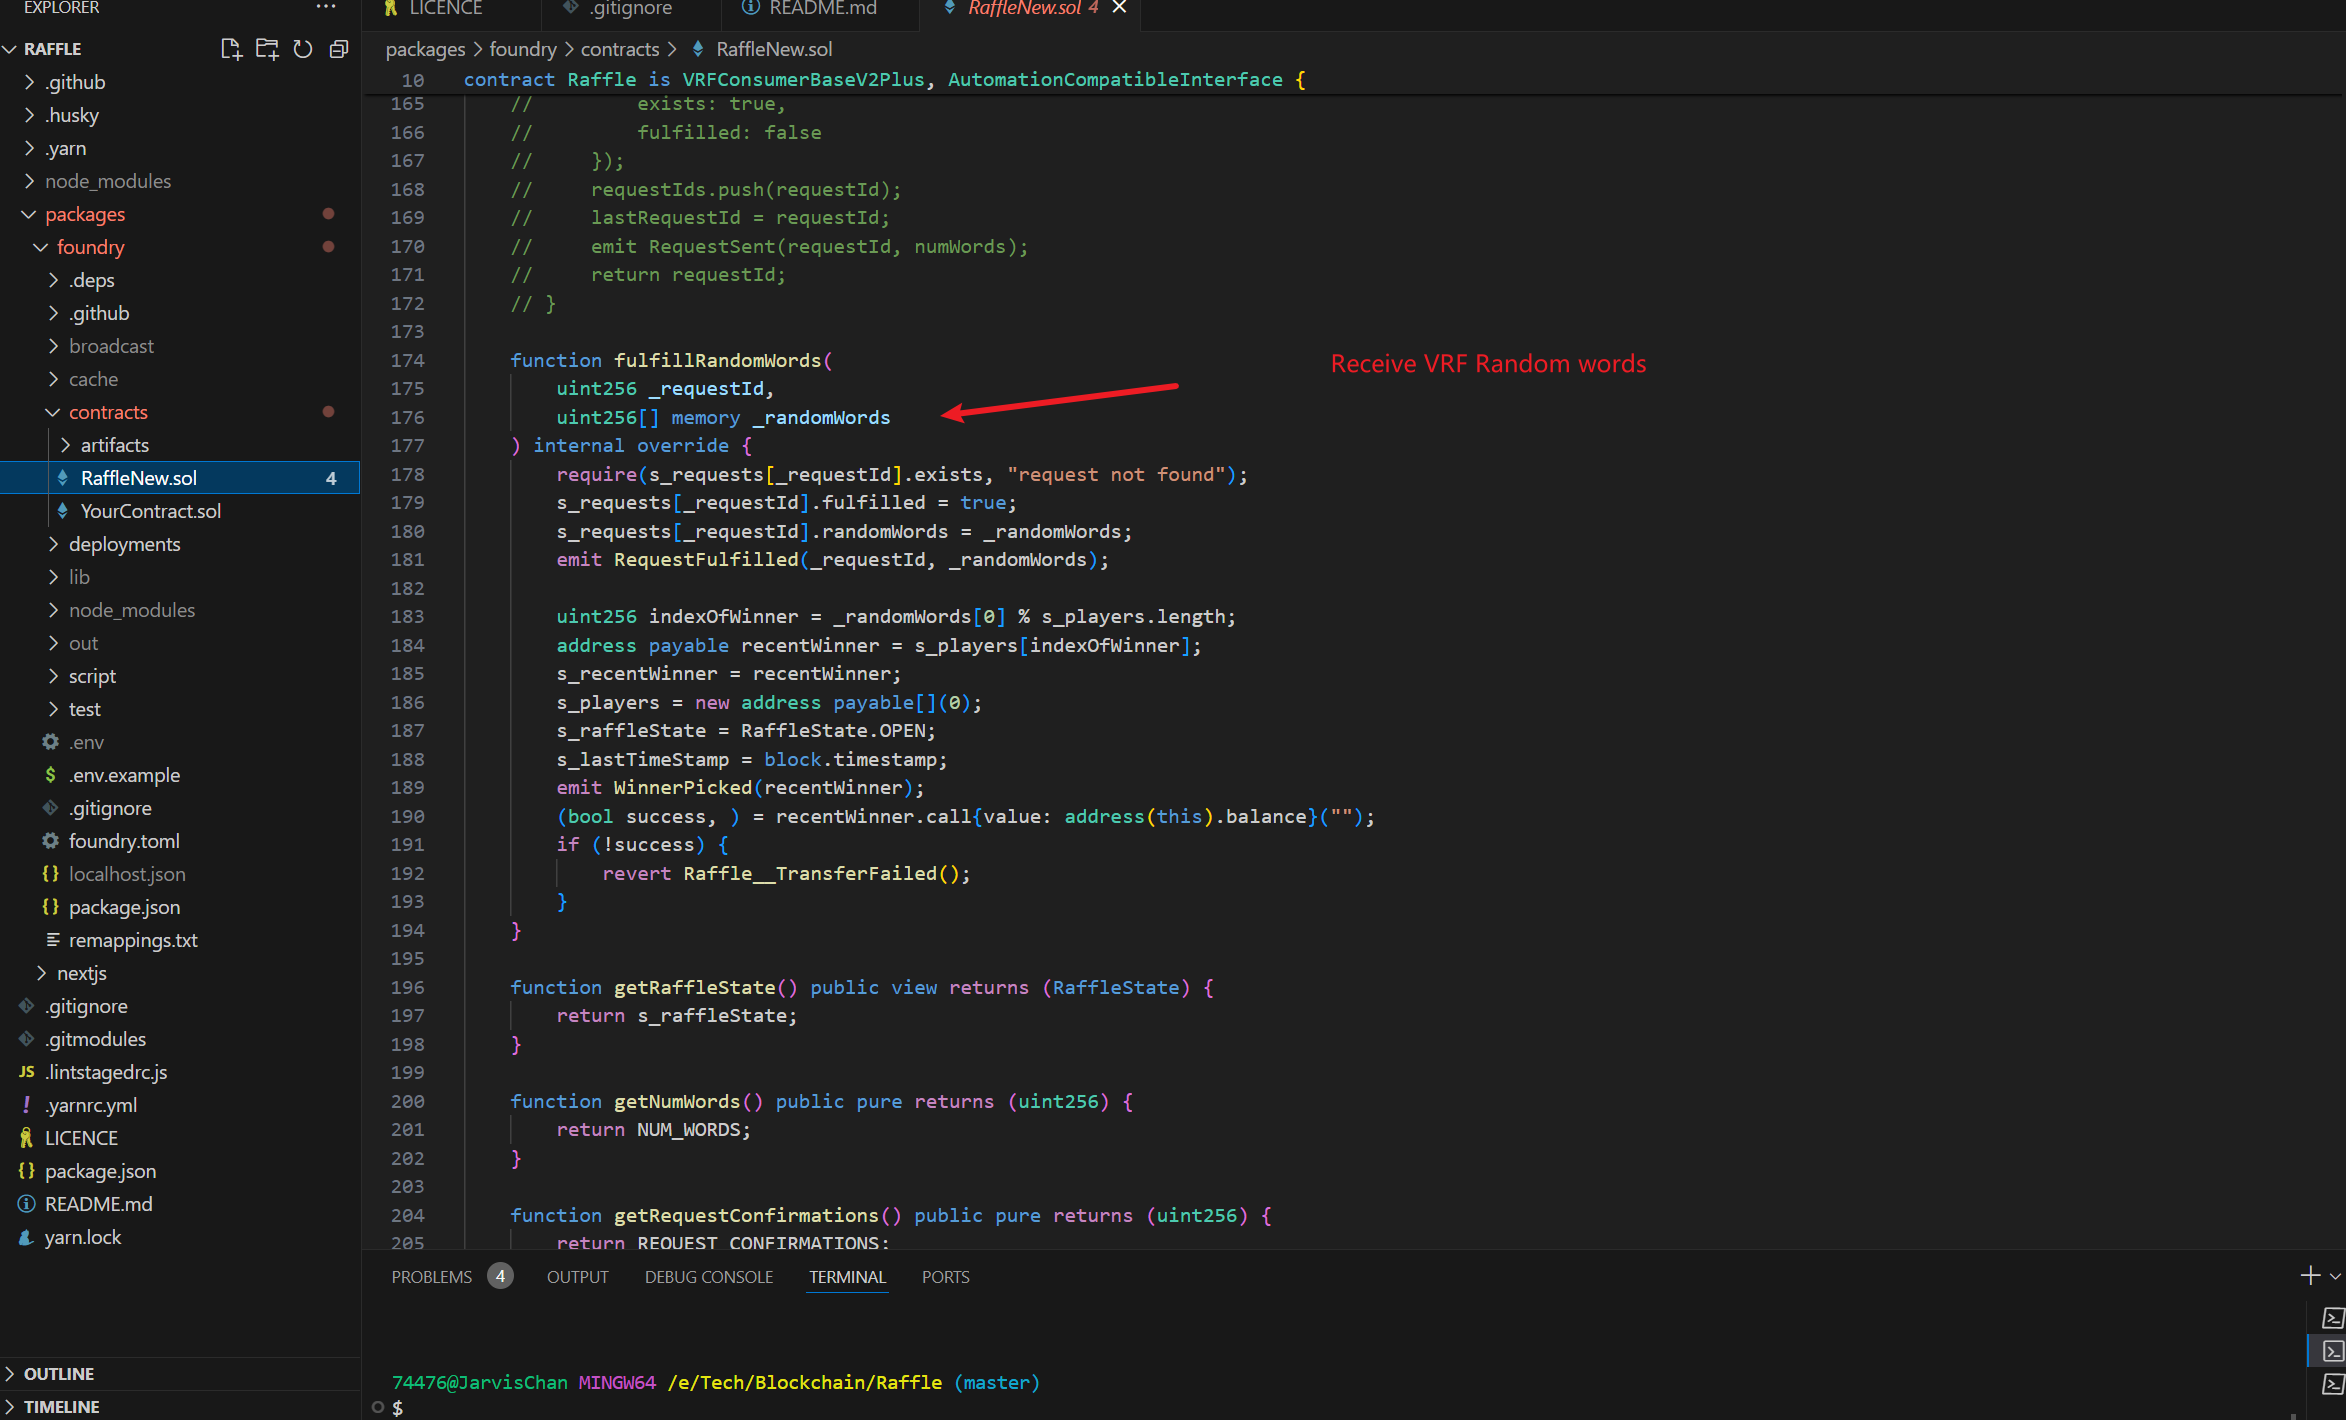
Task: Open the .lintstagedrc.js file
Action: click(x=180, y=1072)
